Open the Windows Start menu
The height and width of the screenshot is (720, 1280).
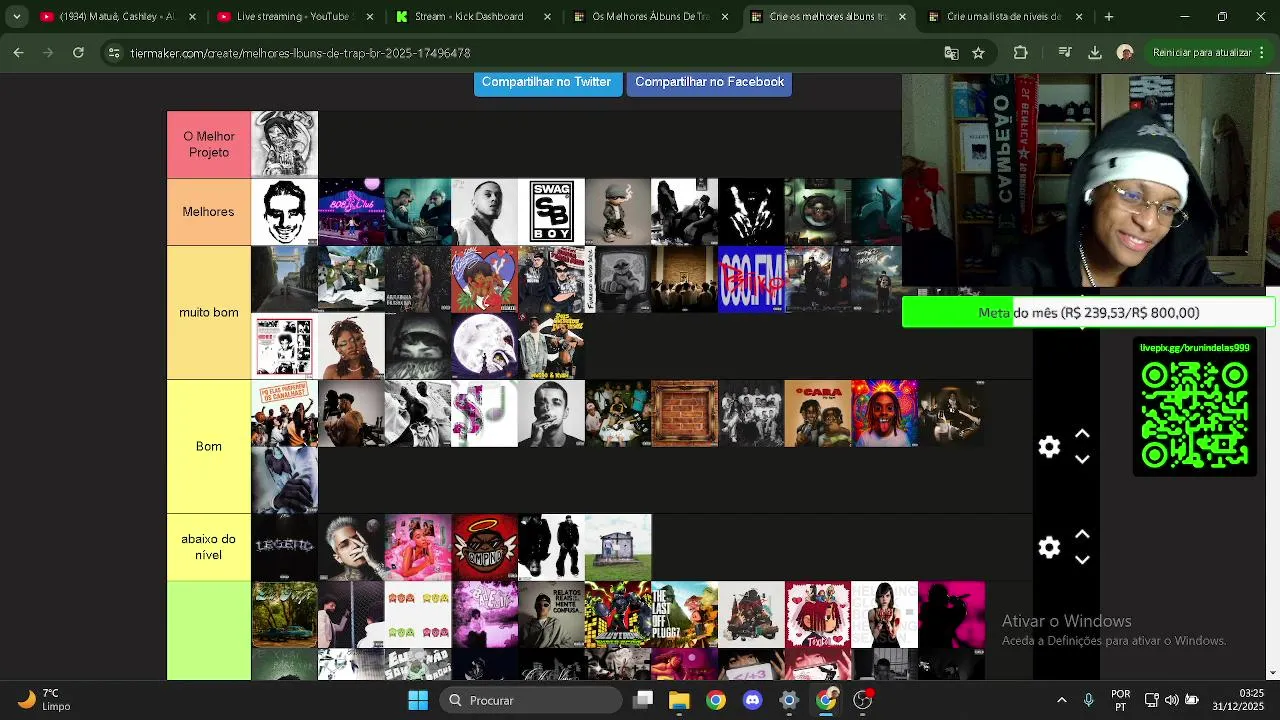click(x=418, y=700)
